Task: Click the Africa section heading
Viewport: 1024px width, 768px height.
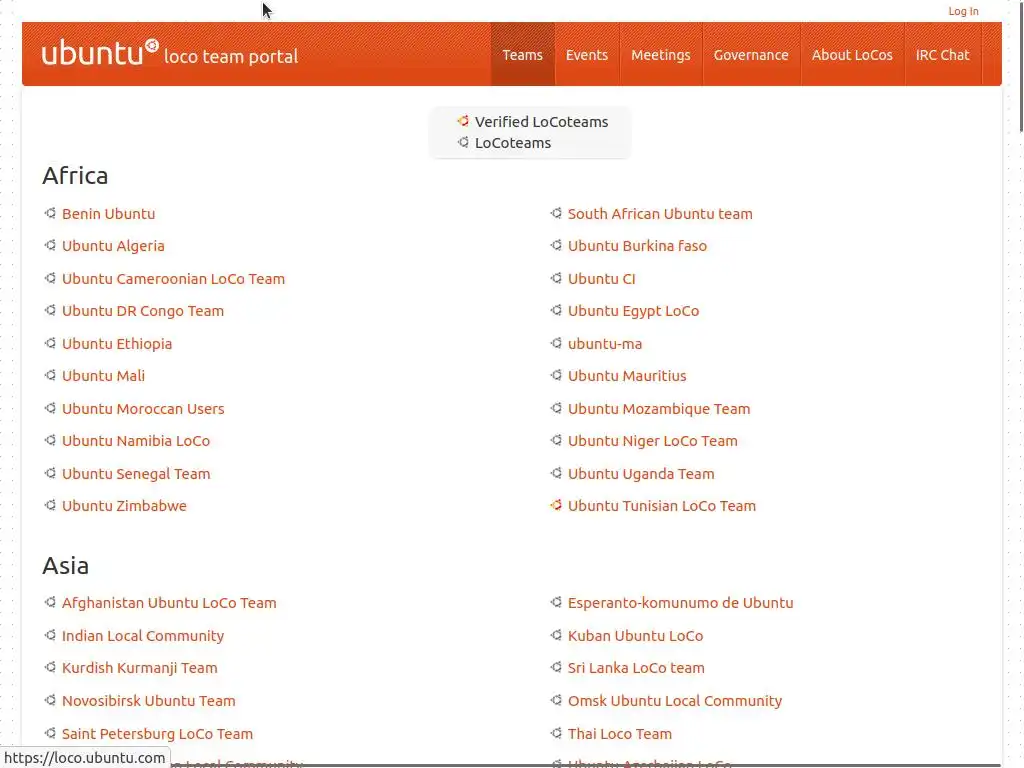Action: [75, 176]
